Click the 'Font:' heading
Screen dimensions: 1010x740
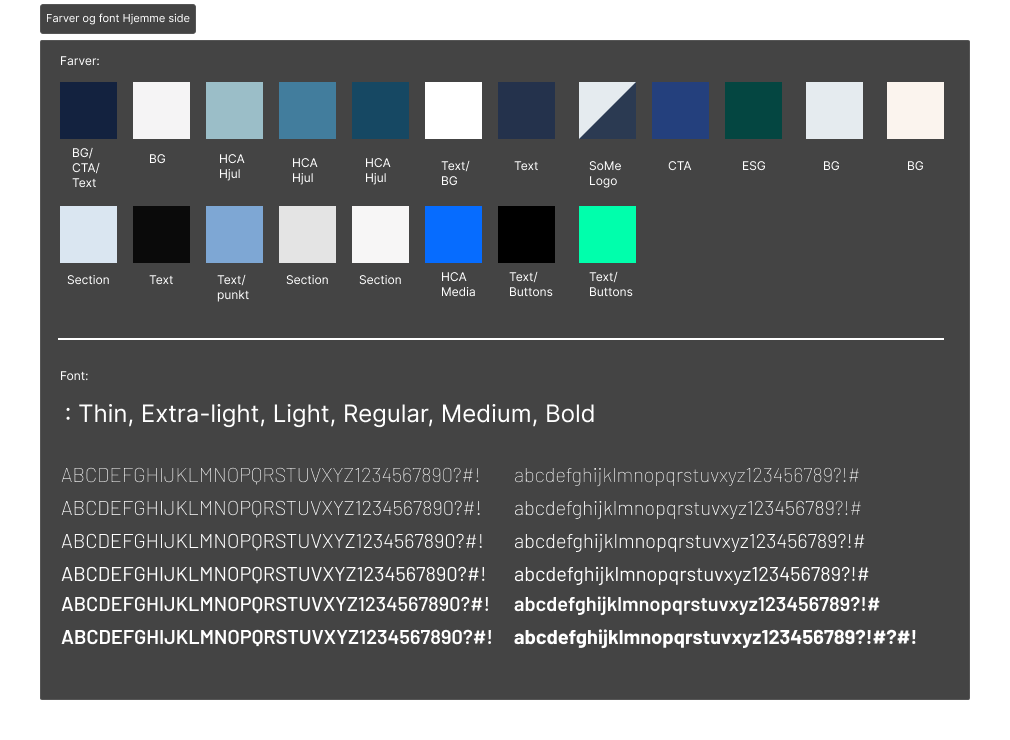(74, 376)
